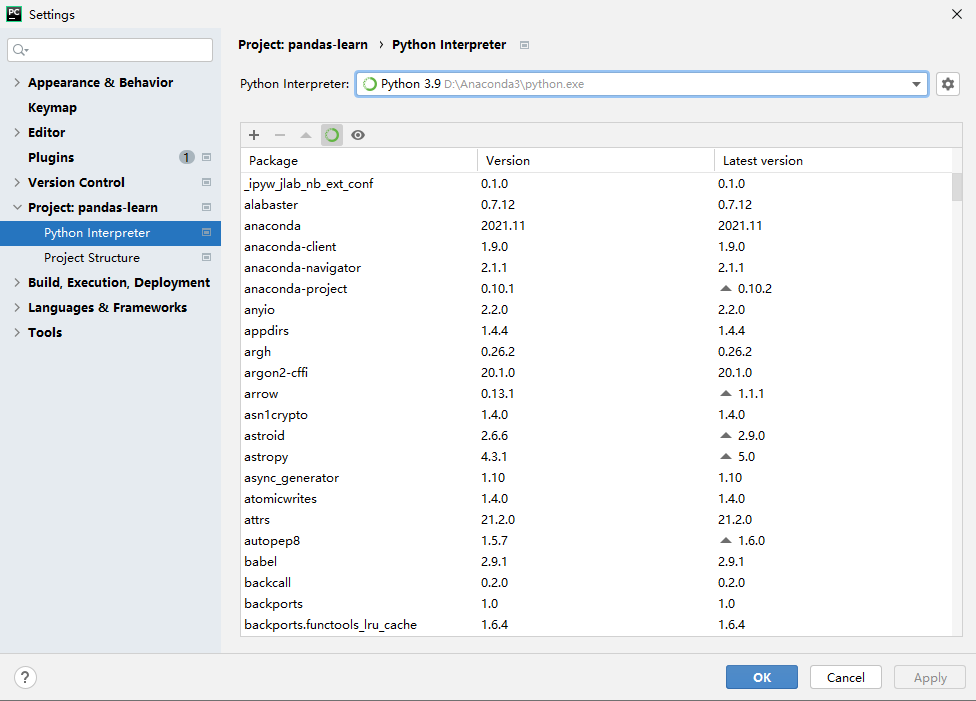Screen dimensions: 976x701
Task: Expand Languages & Frameworks section
Action: point(17,307)
